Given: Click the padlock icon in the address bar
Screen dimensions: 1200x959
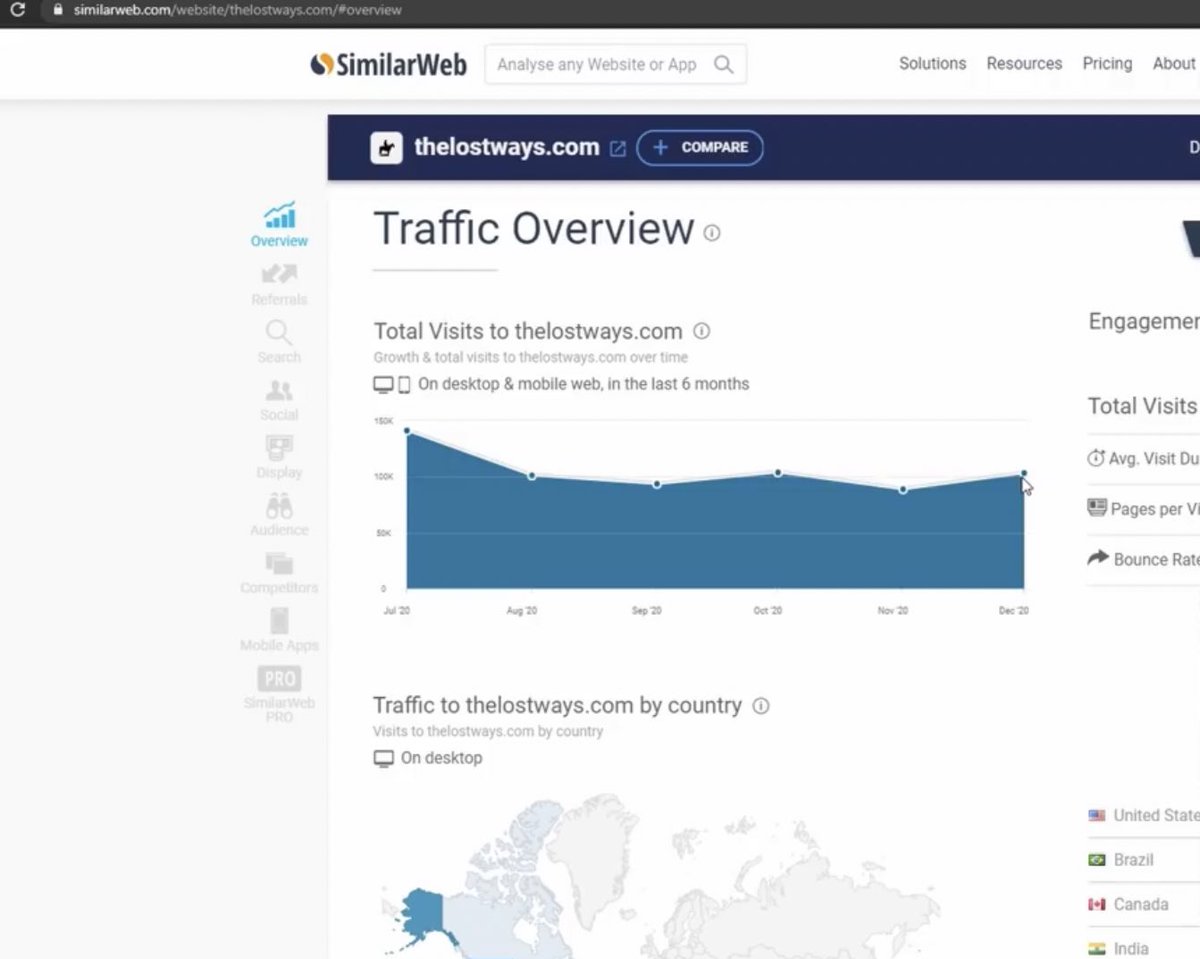Looking at the screenshot, I should 57,10.
